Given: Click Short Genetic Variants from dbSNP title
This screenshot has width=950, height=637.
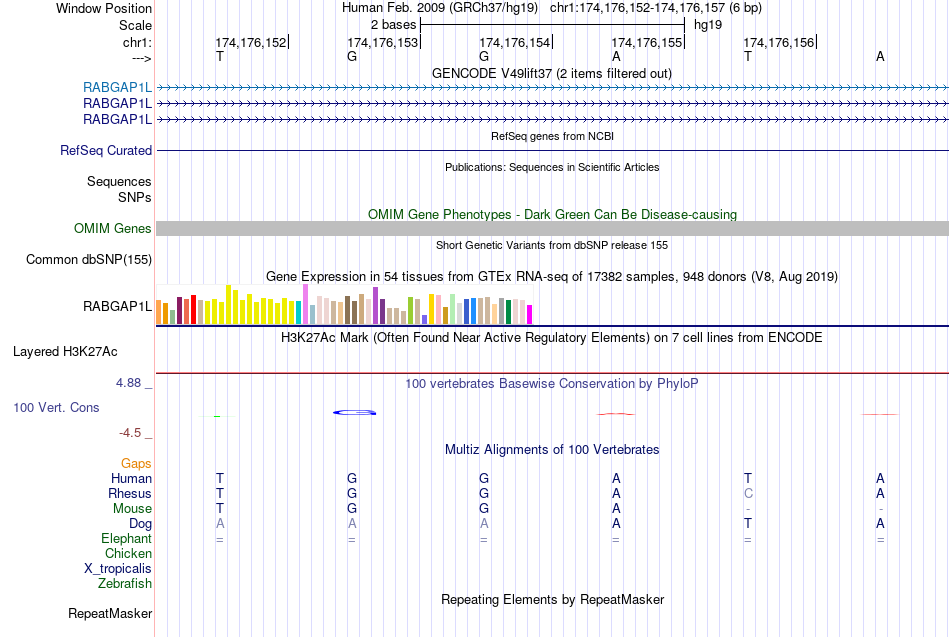Looking at the screenshot, I should point(552,245).
